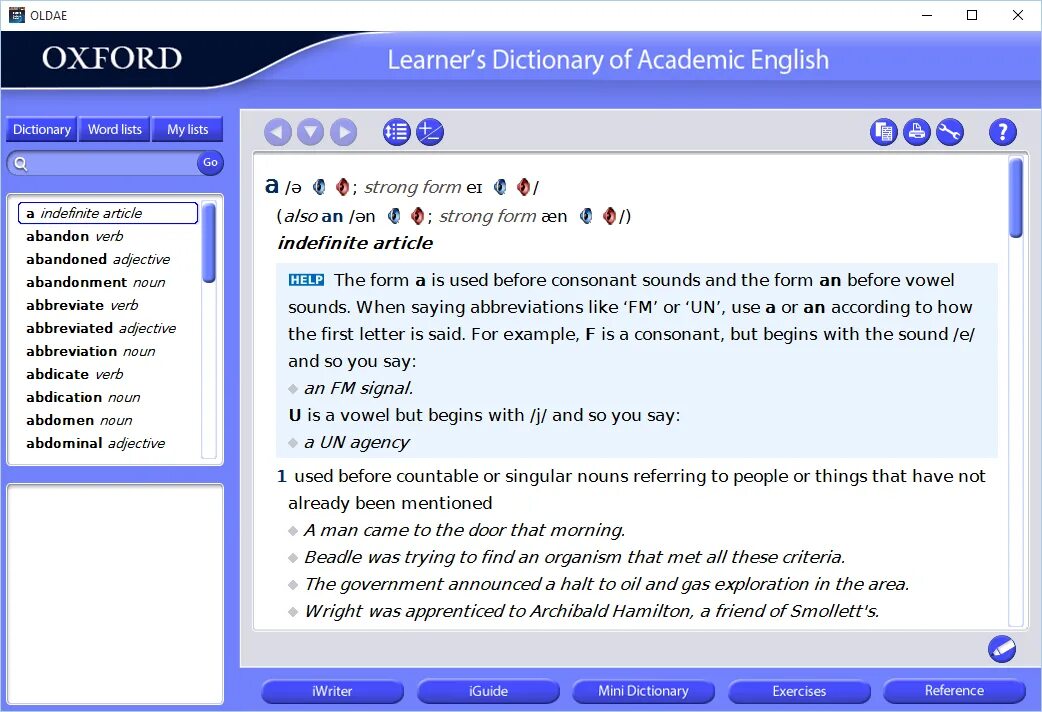The height and width of the screenshot is (712, 1042).
Task: Play British pronunciation of weak form 'a'
Action: point(319,187)
